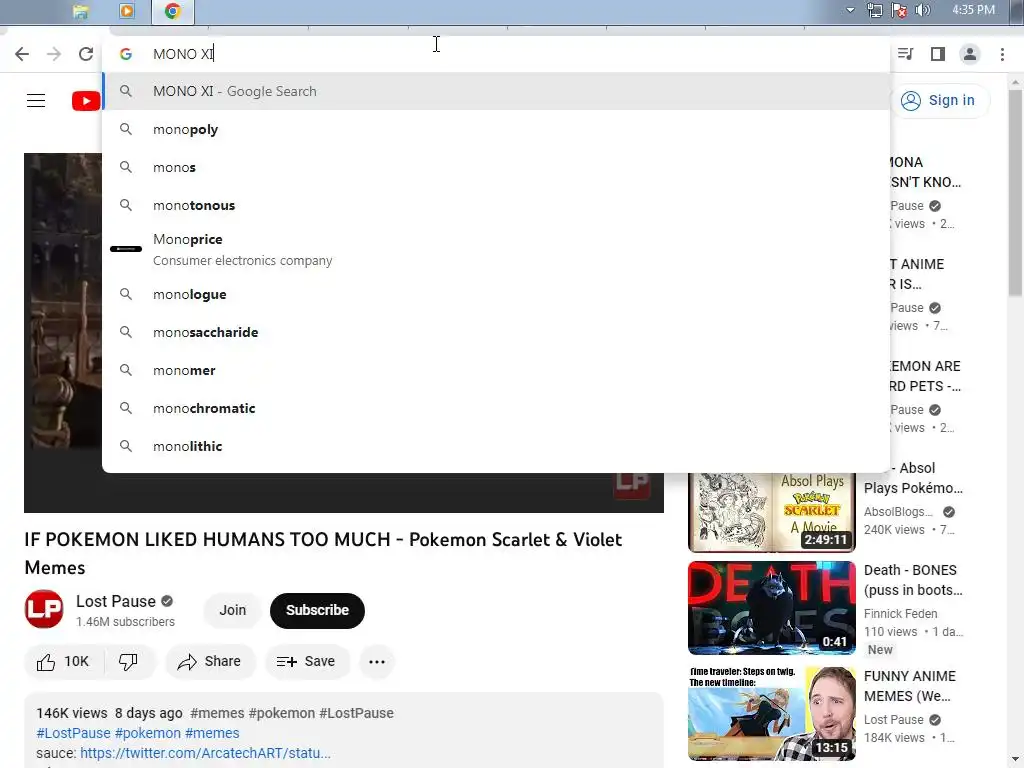
Task: Click the Google G icon in the address bar
Action: (126, 54)
